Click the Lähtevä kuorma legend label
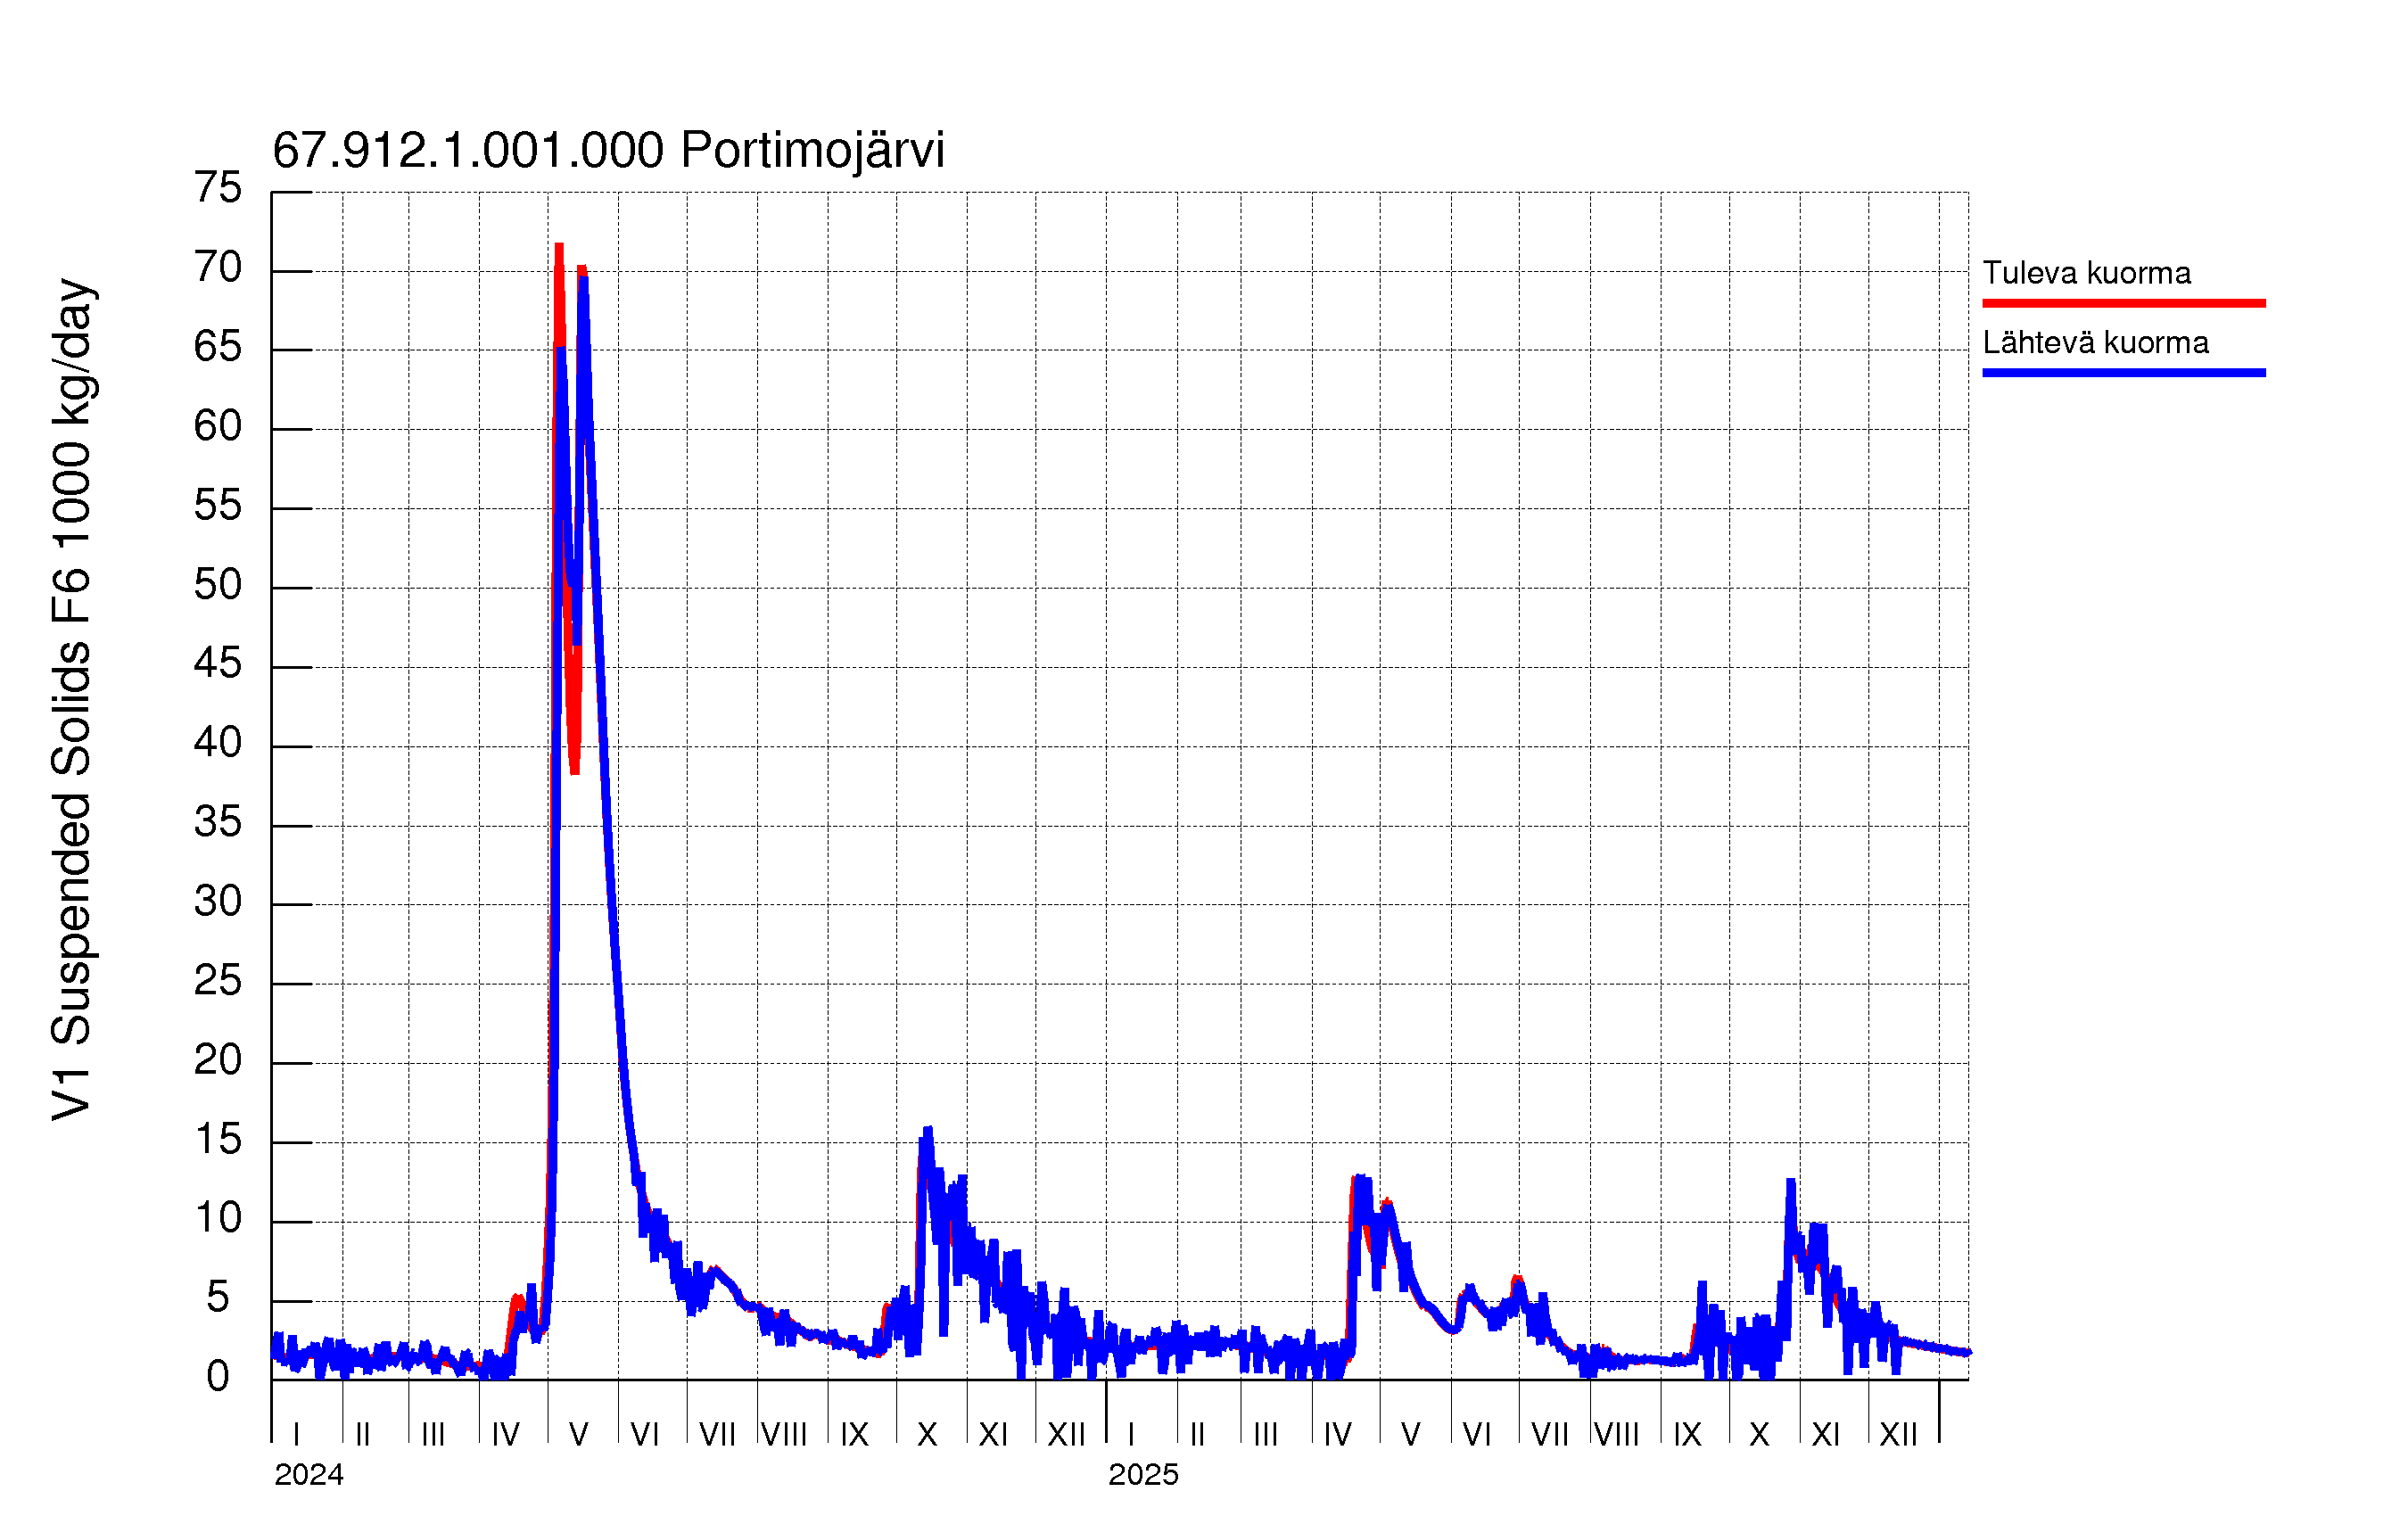 [x=2095, y=343]
